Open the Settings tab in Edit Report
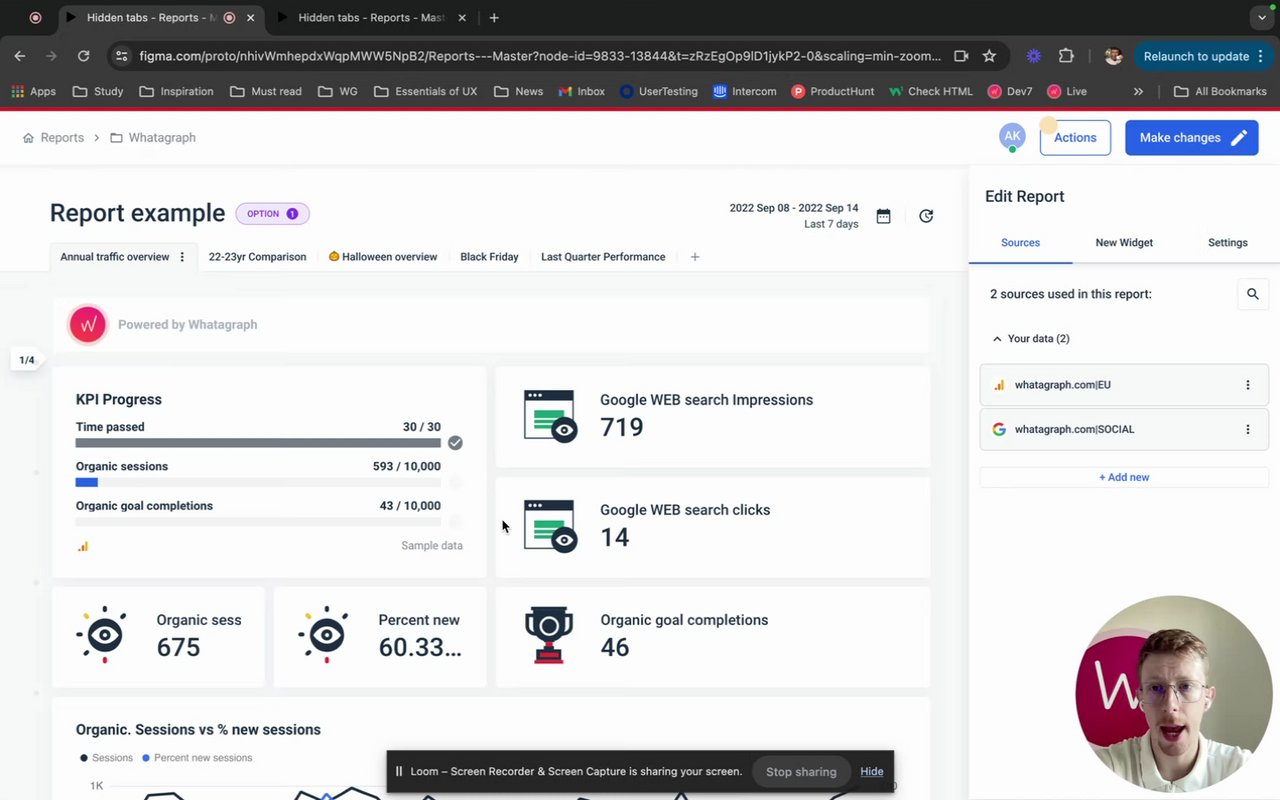Screen dimensions: 1280x800 point(1227,243)
